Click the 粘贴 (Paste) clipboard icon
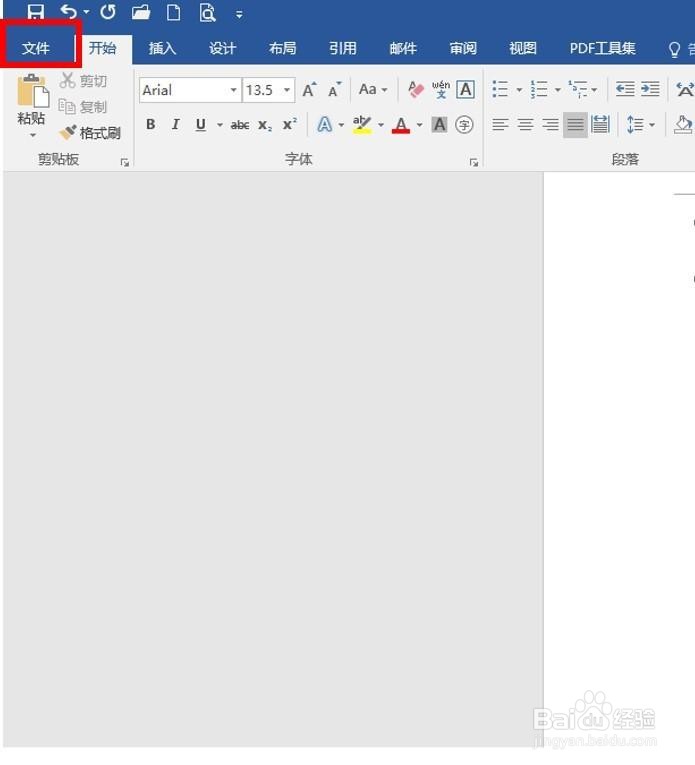Screen dimensions: 695x765 point(33,91)
